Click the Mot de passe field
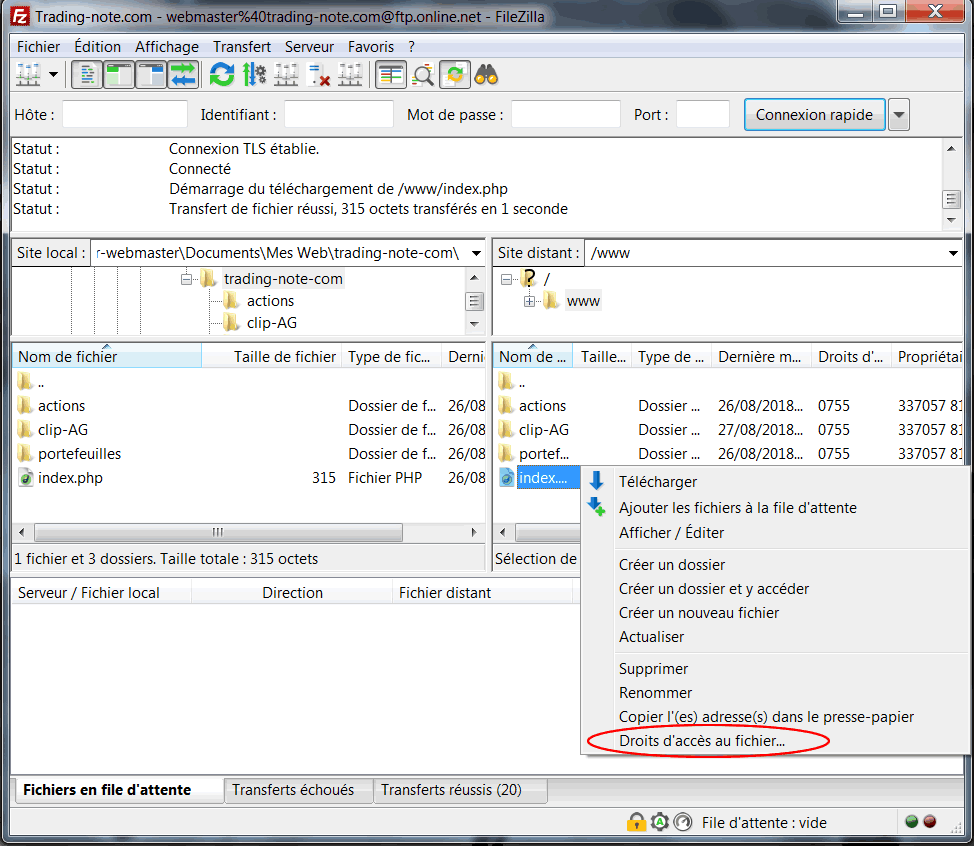Image resolution: width=974 pixels, height=846 pixels. (565, 114)
